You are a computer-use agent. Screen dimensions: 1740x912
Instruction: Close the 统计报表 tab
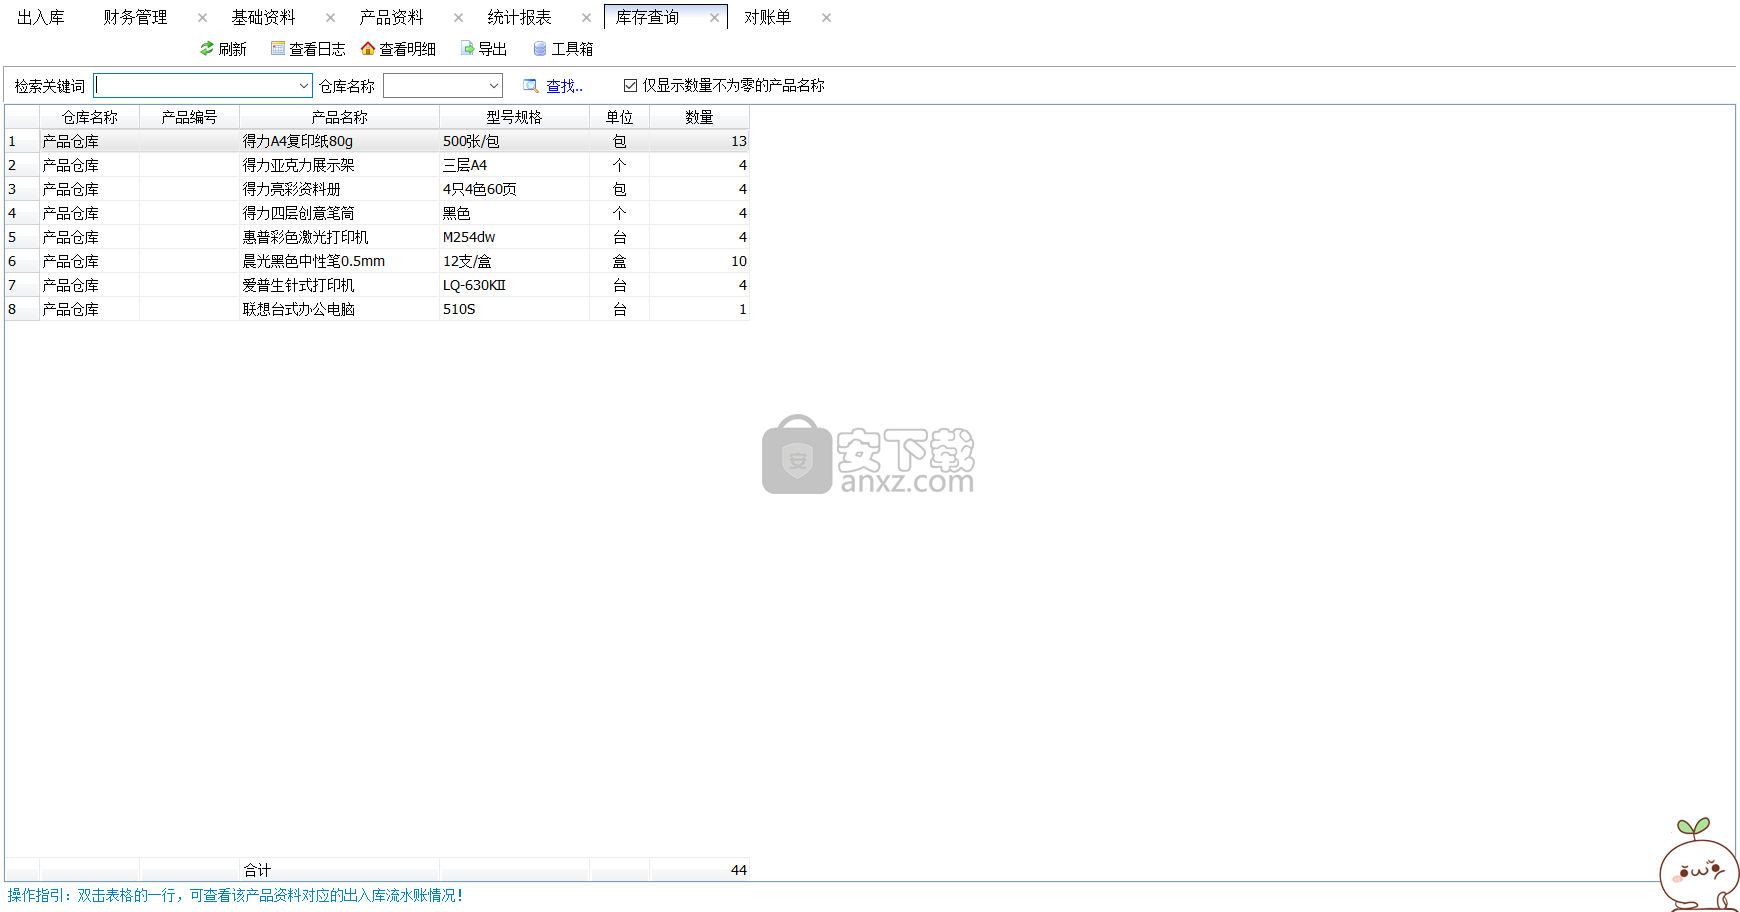(586, 17)
